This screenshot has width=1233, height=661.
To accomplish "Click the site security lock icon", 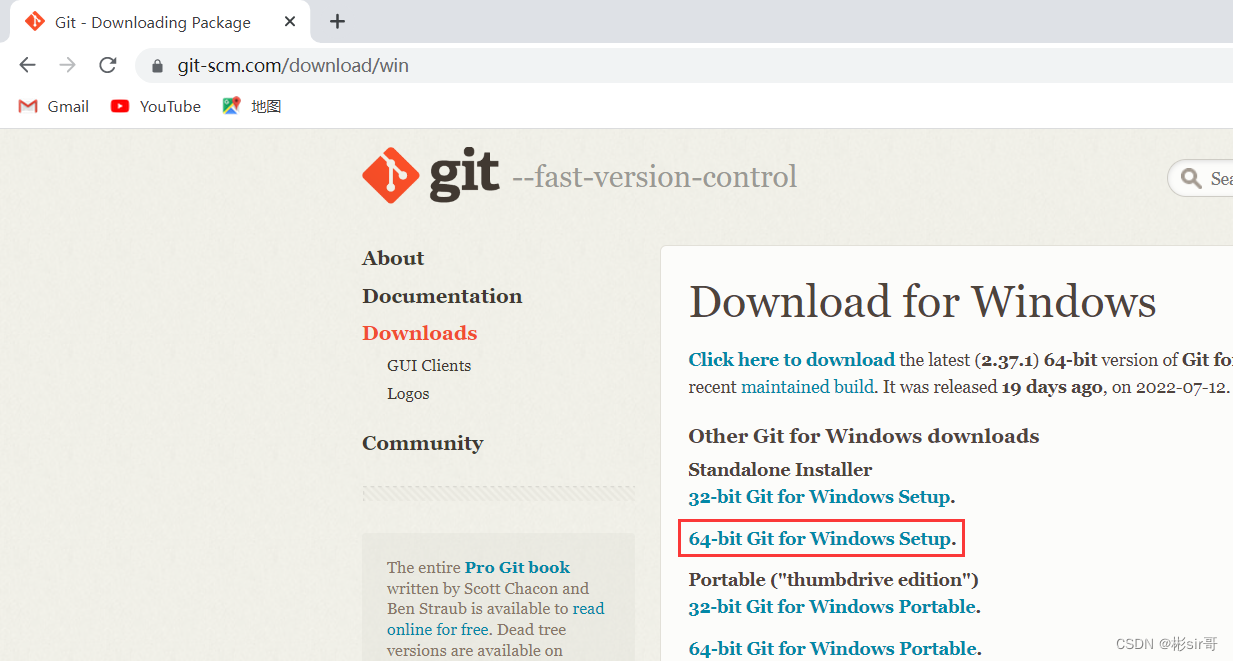I will coord(156,65).
